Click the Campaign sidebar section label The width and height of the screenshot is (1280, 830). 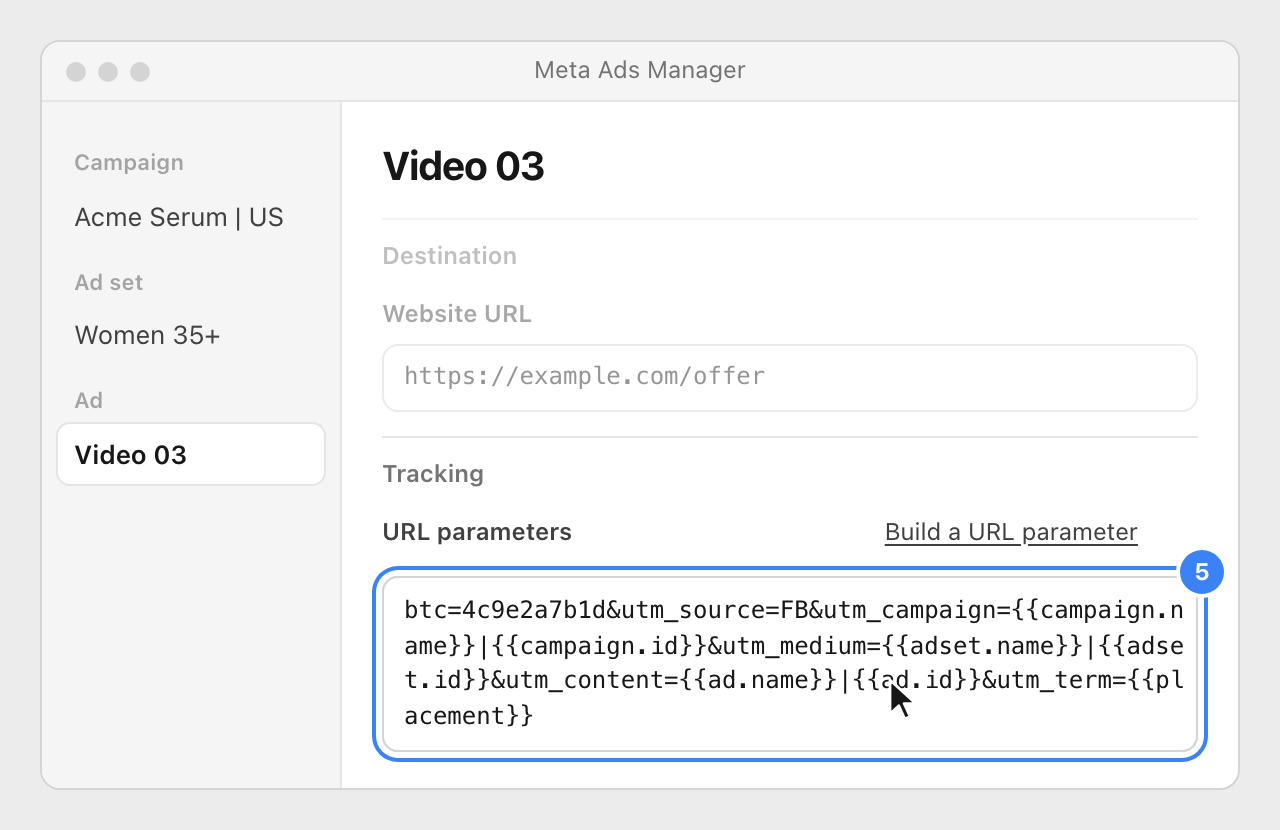129,163
